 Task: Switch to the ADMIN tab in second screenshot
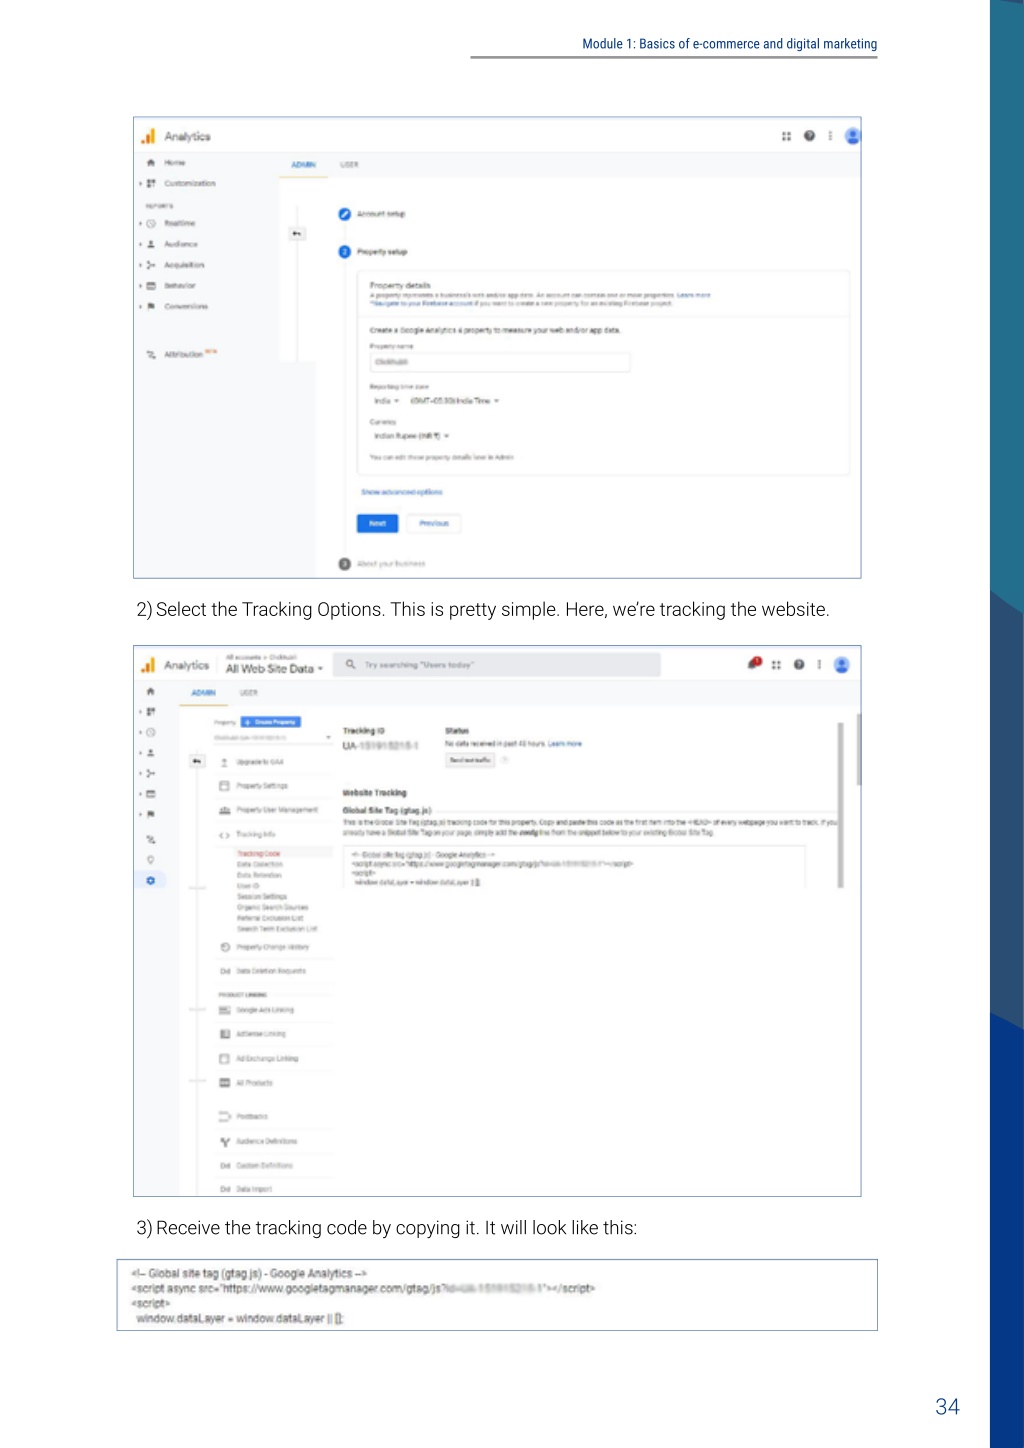point(204,693)
